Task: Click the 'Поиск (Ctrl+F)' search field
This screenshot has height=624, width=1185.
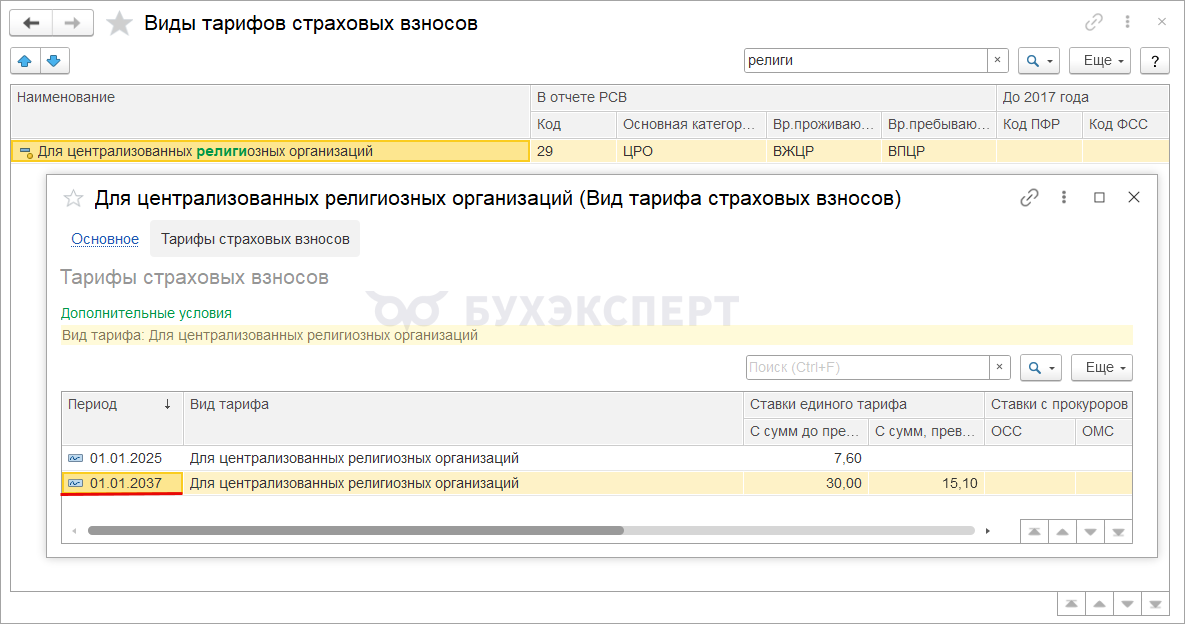Action: tap(868, 367)
